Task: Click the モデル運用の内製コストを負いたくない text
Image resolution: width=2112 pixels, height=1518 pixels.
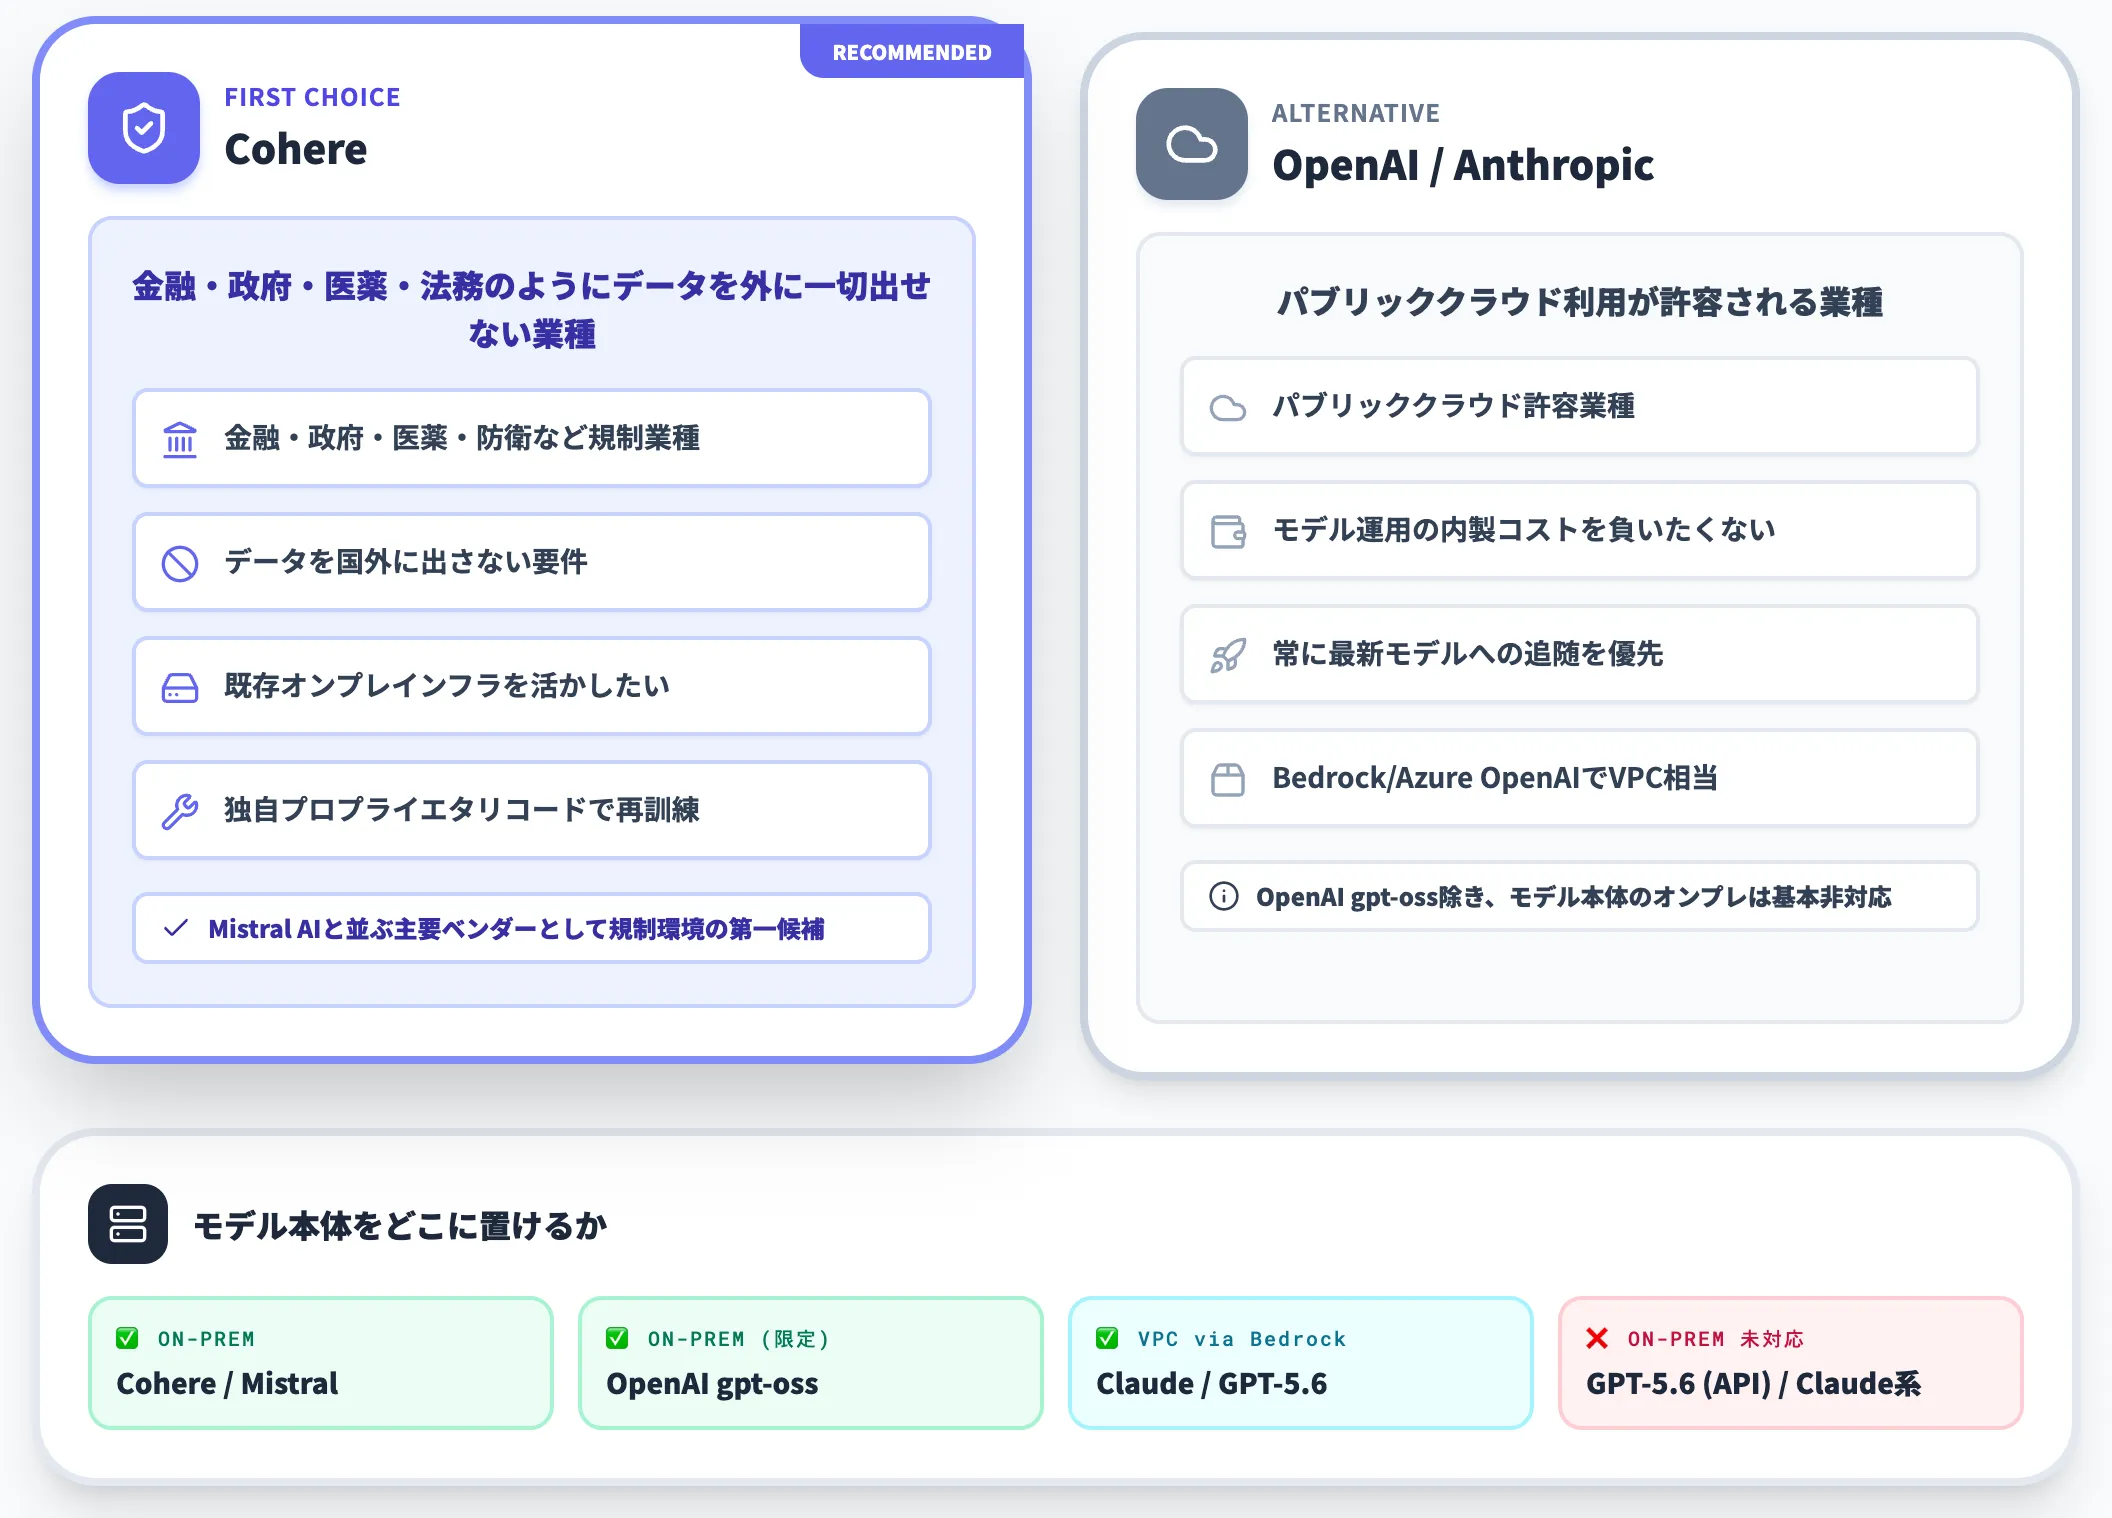Action: pos(1524,530)
